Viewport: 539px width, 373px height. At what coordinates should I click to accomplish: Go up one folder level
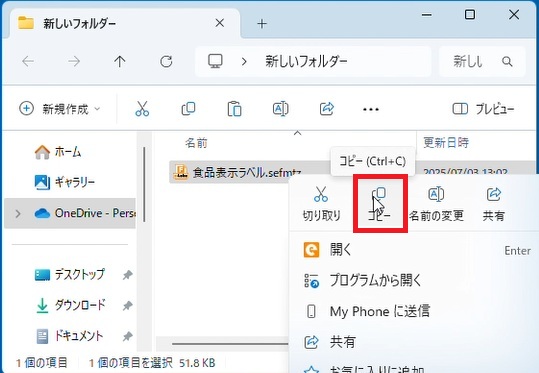click(120, 62)
